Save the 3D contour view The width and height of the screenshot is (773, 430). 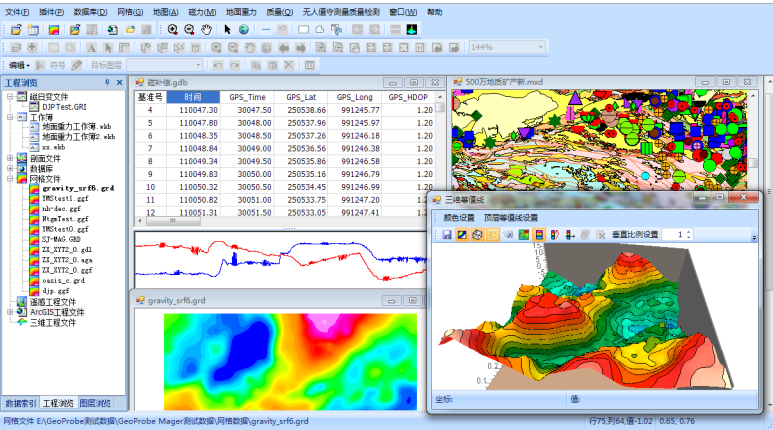[x=447, y=234]
